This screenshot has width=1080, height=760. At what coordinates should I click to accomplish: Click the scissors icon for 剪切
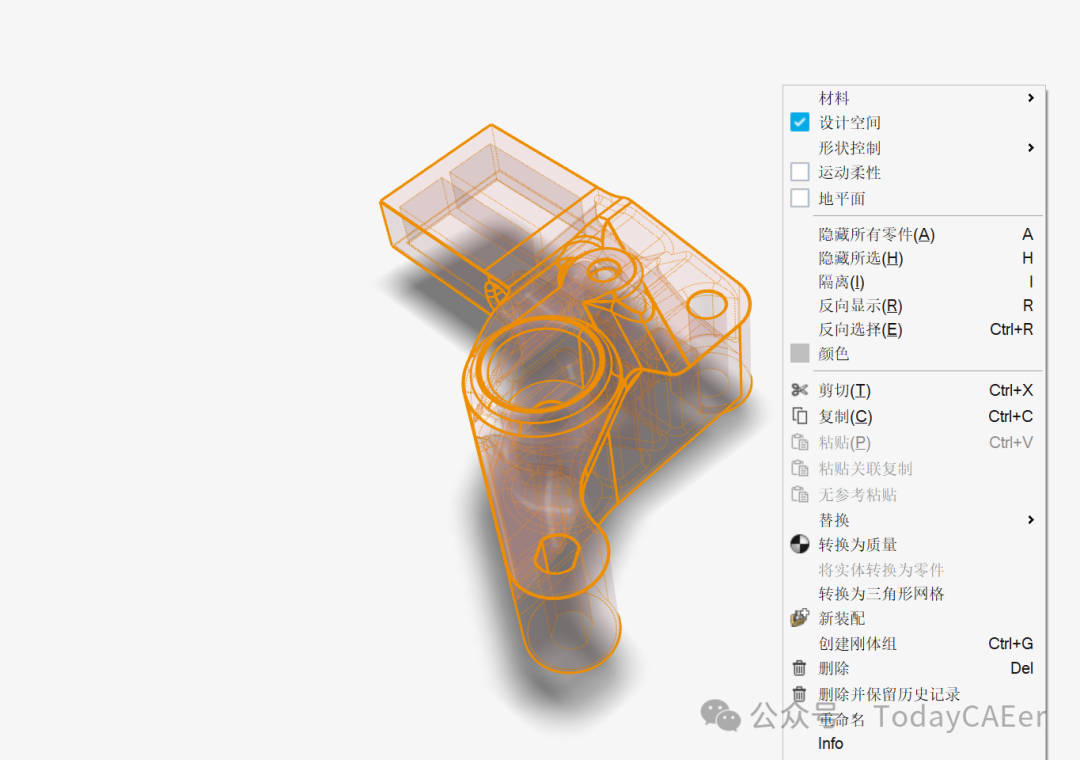click(x=799, y=390)
